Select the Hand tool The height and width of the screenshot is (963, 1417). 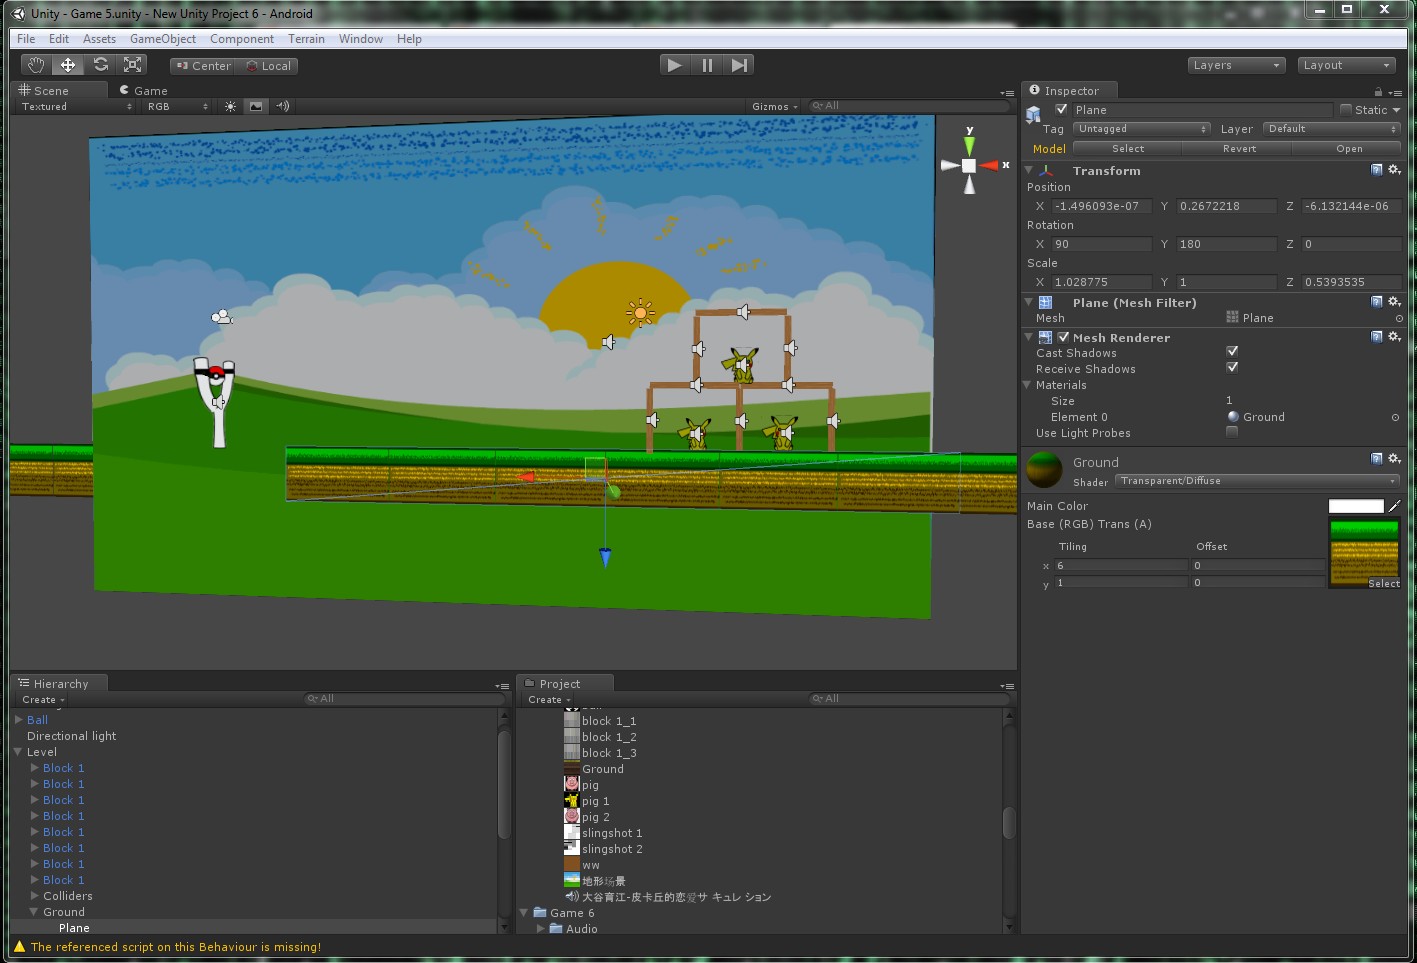click(36, 65)
